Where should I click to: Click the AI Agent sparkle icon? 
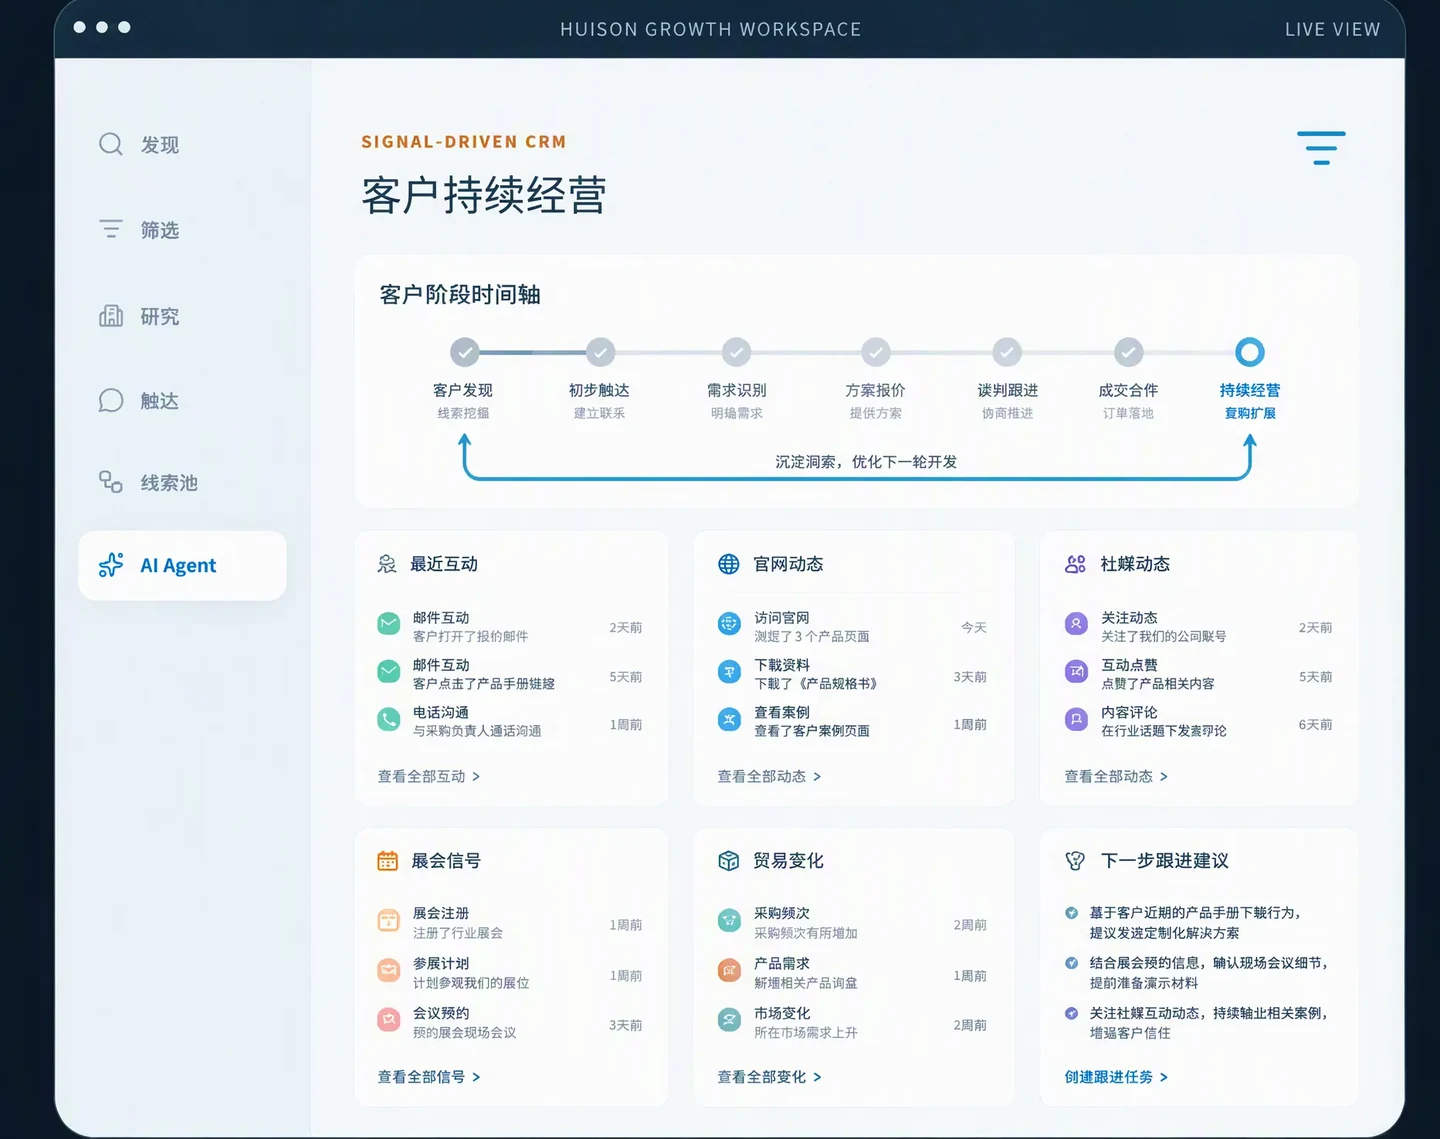(x=111, y=565)
